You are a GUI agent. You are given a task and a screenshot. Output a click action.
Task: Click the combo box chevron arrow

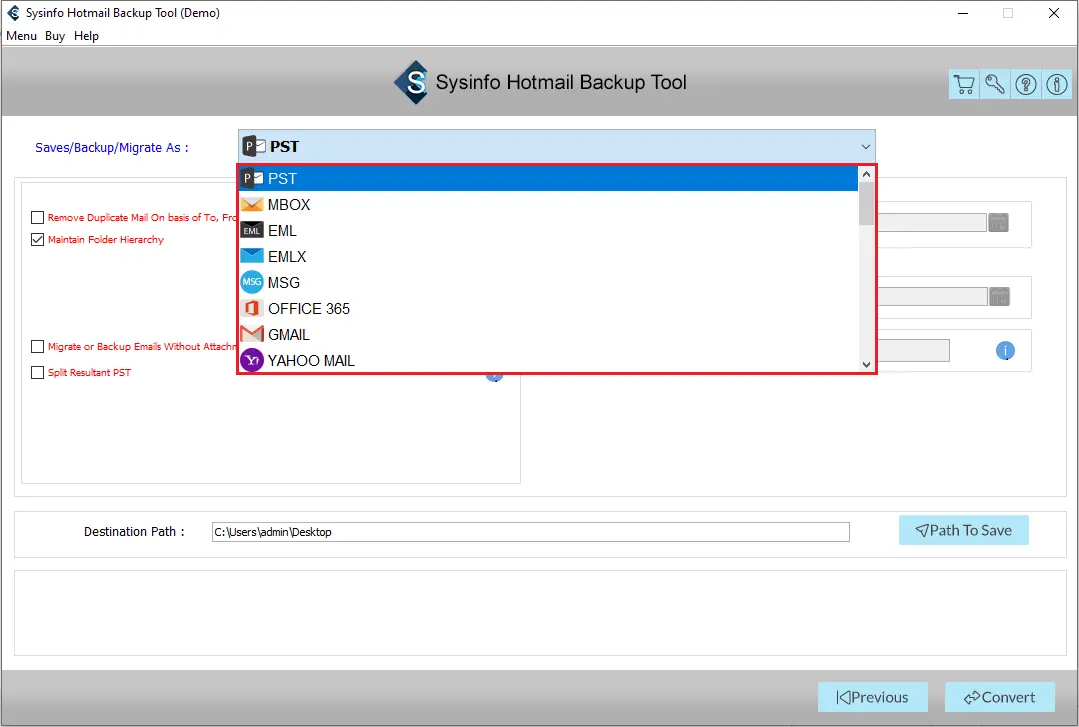pyautogui.click(x=866, y=147)
